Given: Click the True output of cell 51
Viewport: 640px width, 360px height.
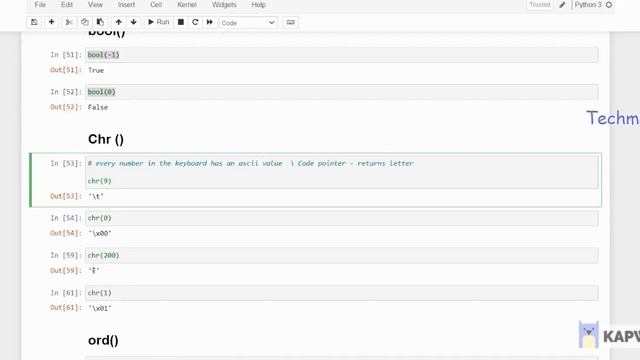Looking at the screenshot, I should (x=96, y=70).
